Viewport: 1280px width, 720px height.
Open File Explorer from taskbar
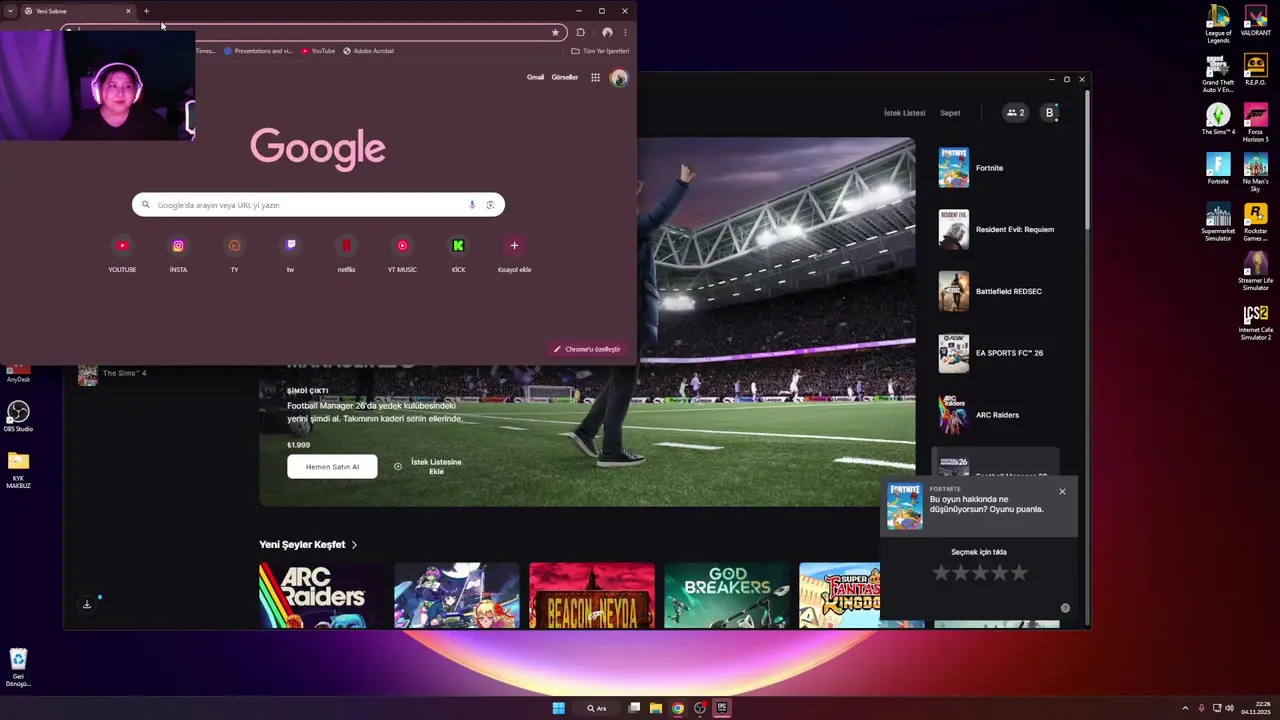point(656,708)
